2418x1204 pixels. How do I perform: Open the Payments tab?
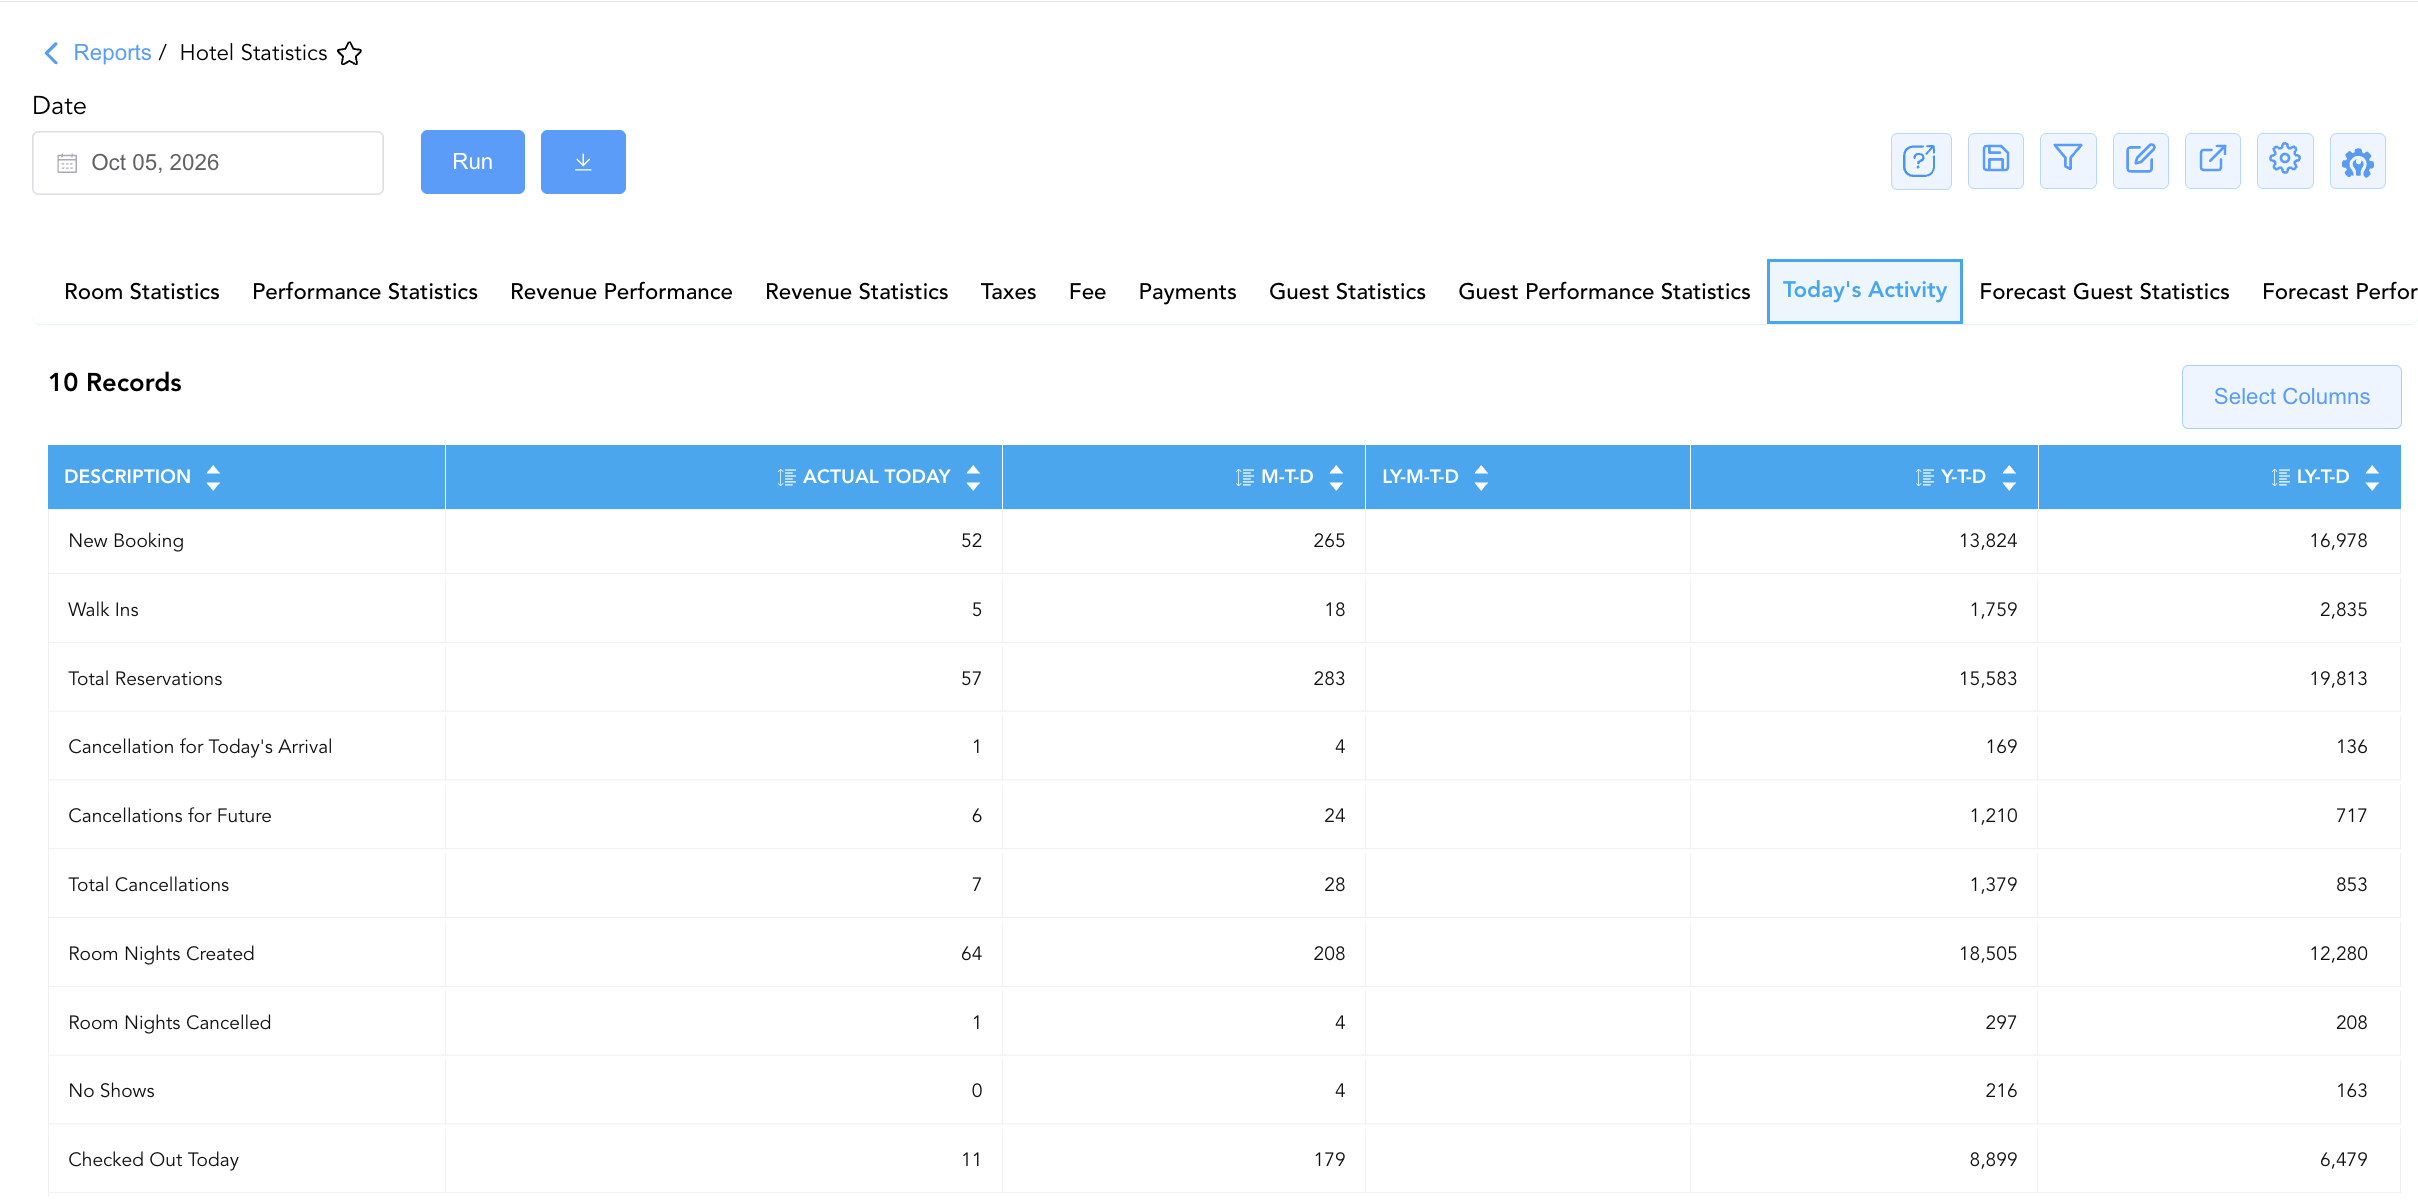coord(1187,292)
